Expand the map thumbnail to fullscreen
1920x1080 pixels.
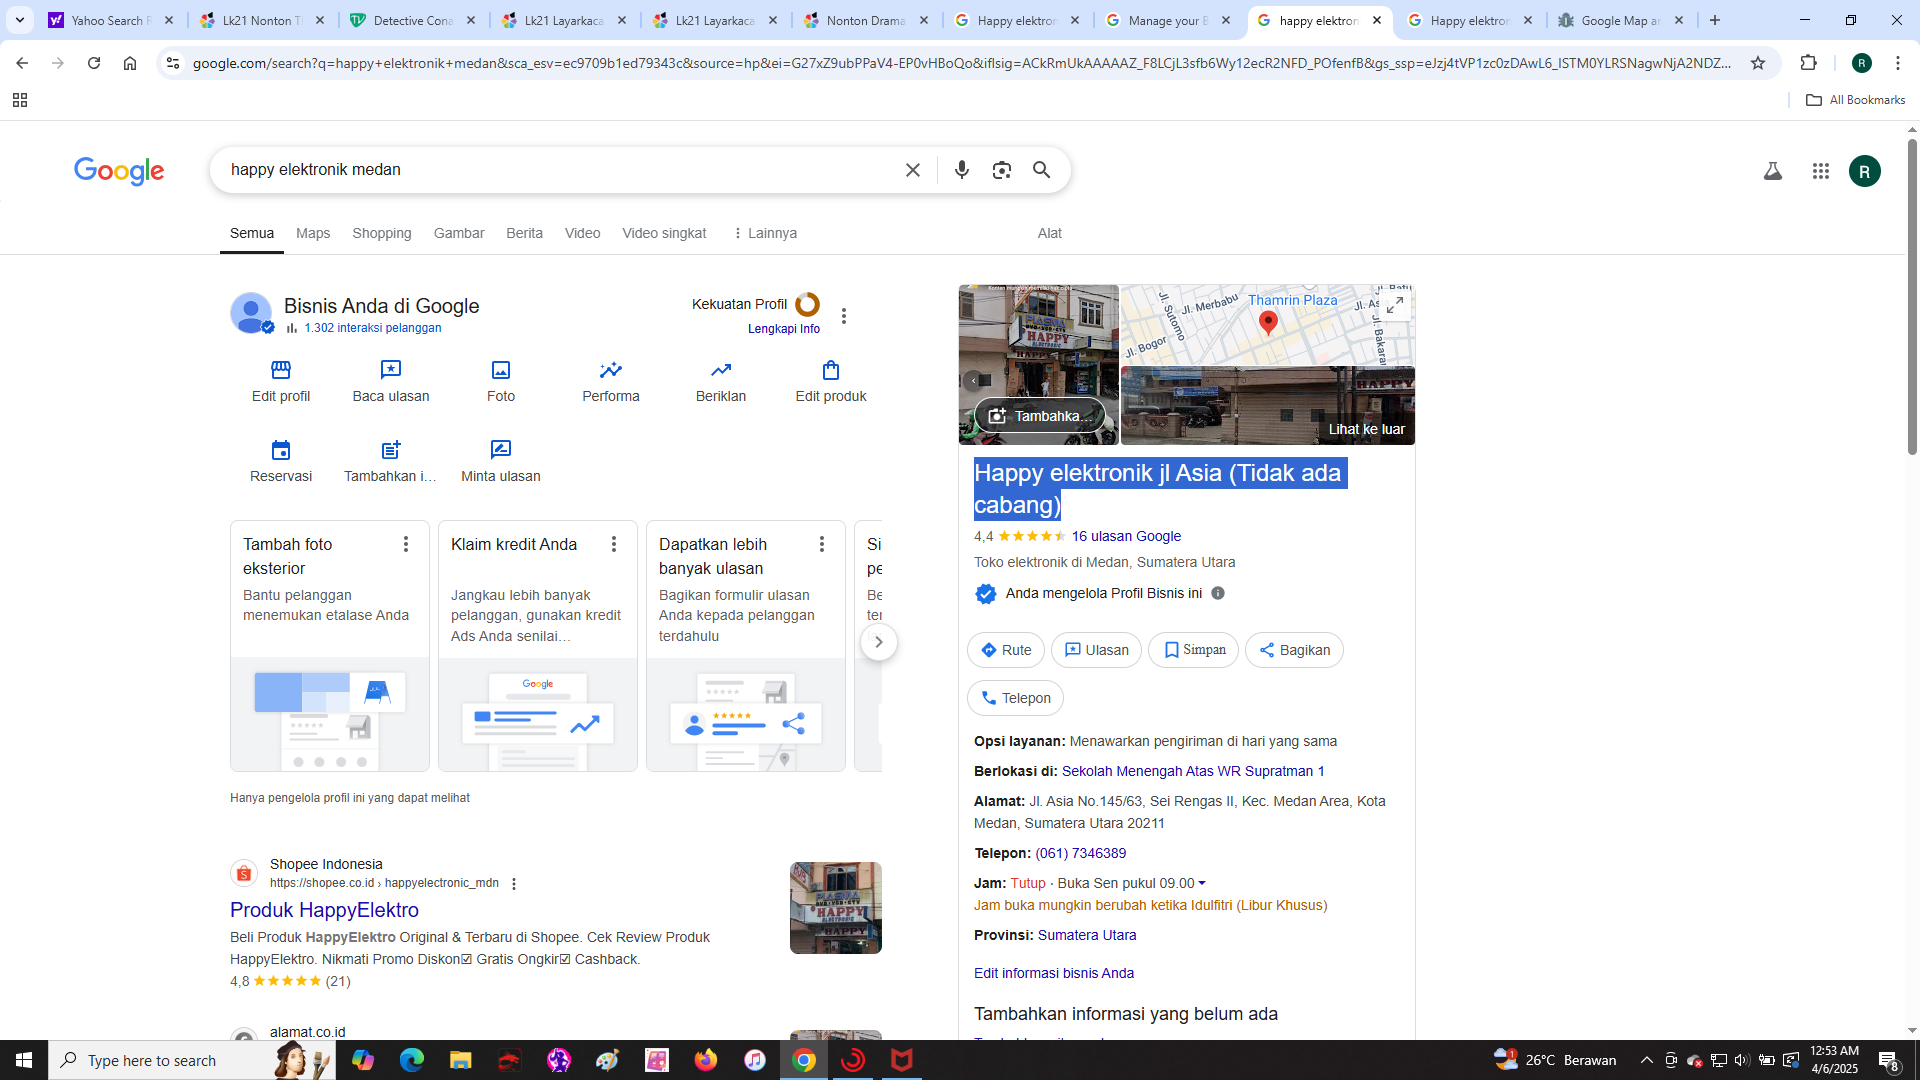pos(1395,305)
